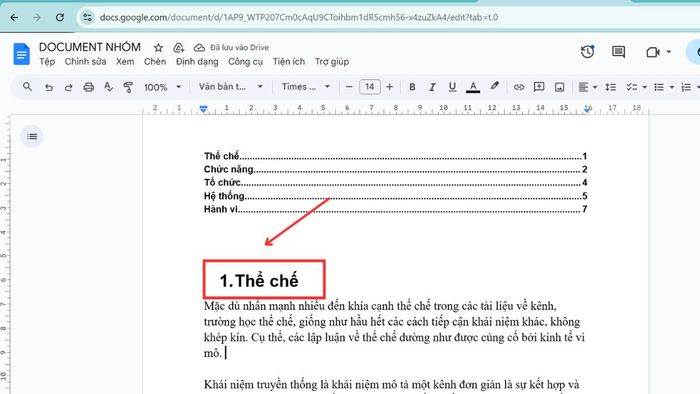Image resolution: width=700 pixels, height=394 pixels.
Task: Click the paragraph starting 'Mặc dù nhấn mạnh'
Action: tap(394, 329)
